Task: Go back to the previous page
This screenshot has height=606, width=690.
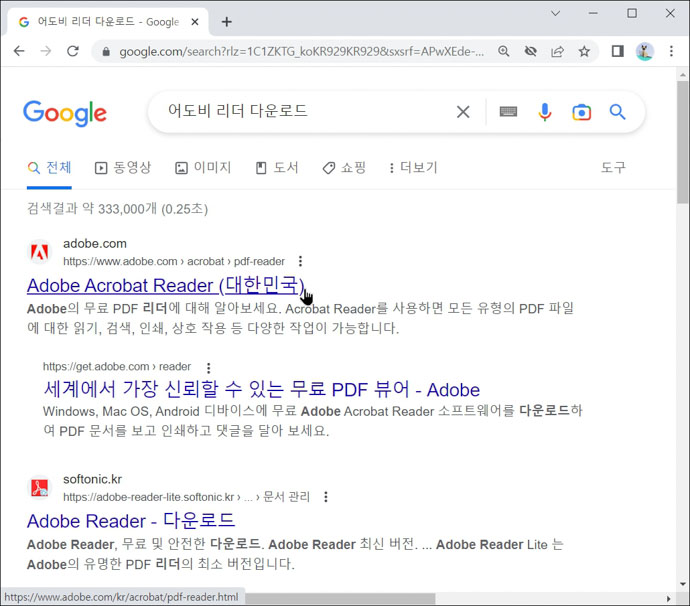Action: pyautogui.click(x=19, y=51)
